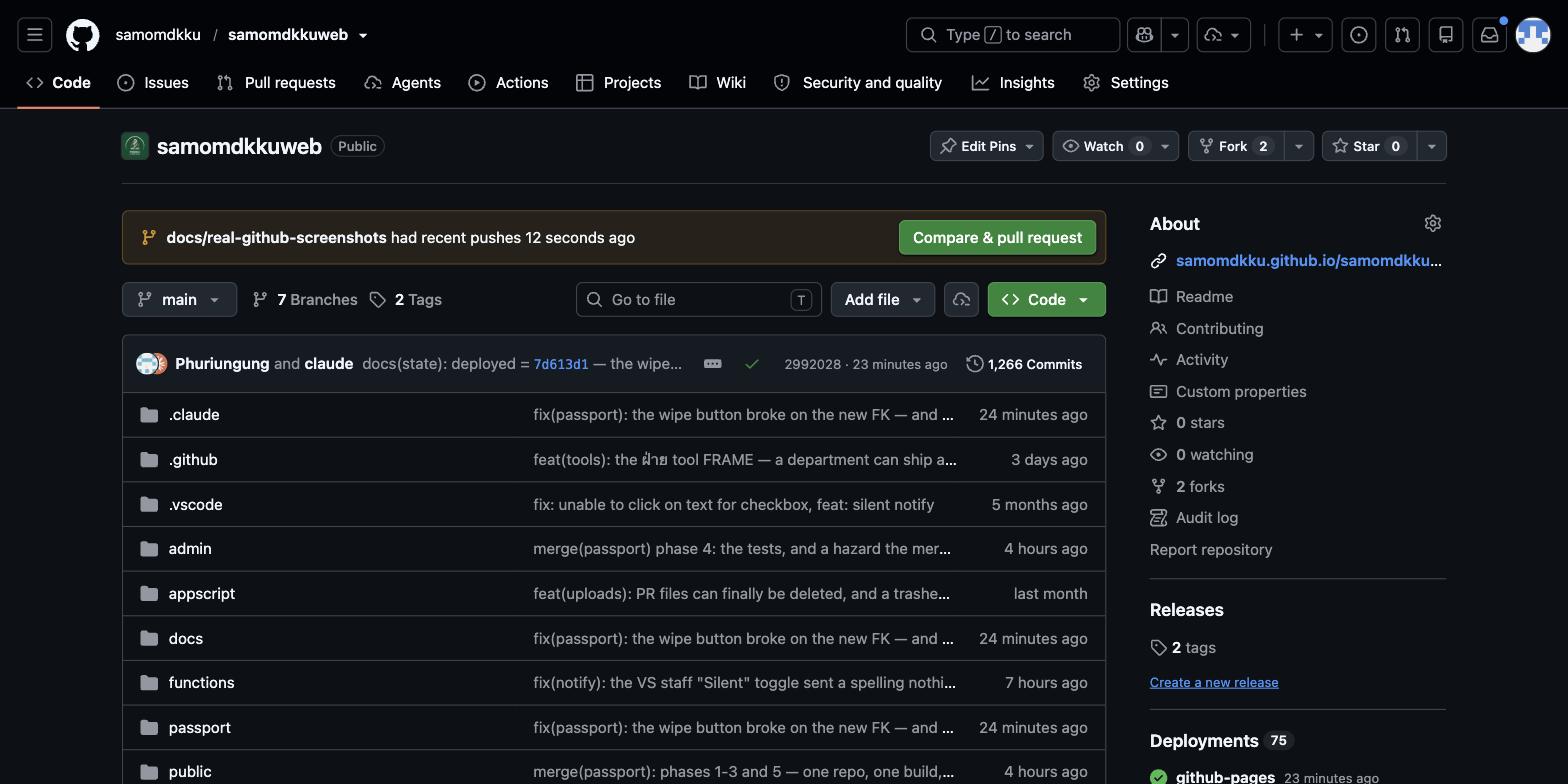The width and height of the screenshot is (1568, 784).
Task: Open the Wiki tab
Action: pos(718,83)
